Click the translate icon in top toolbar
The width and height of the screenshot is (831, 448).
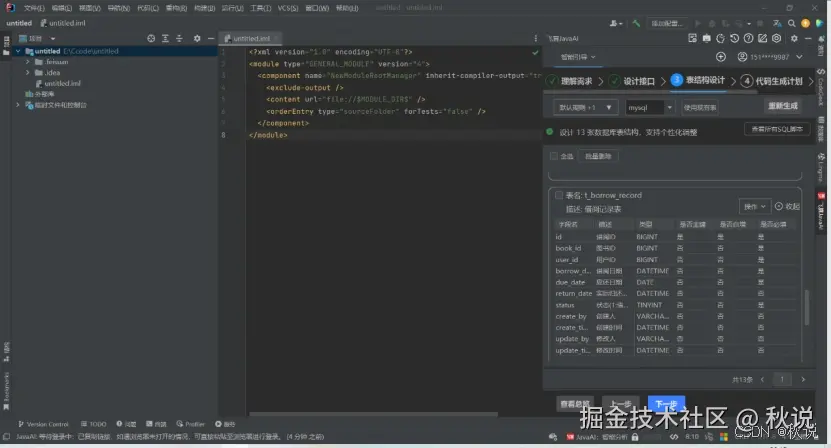tap(777, 23)
